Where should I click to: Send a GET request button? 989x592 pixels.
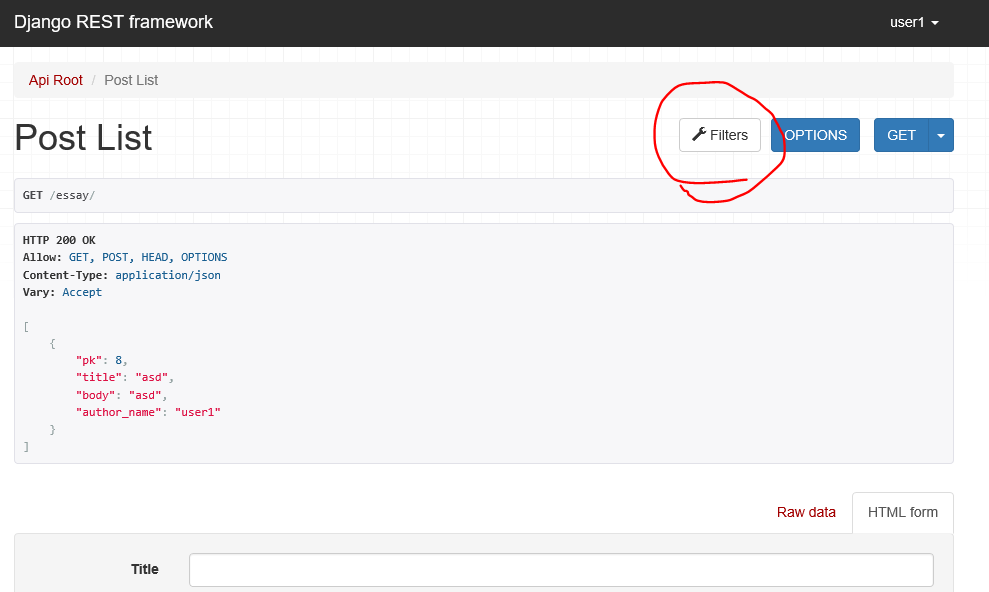point(901,135)
